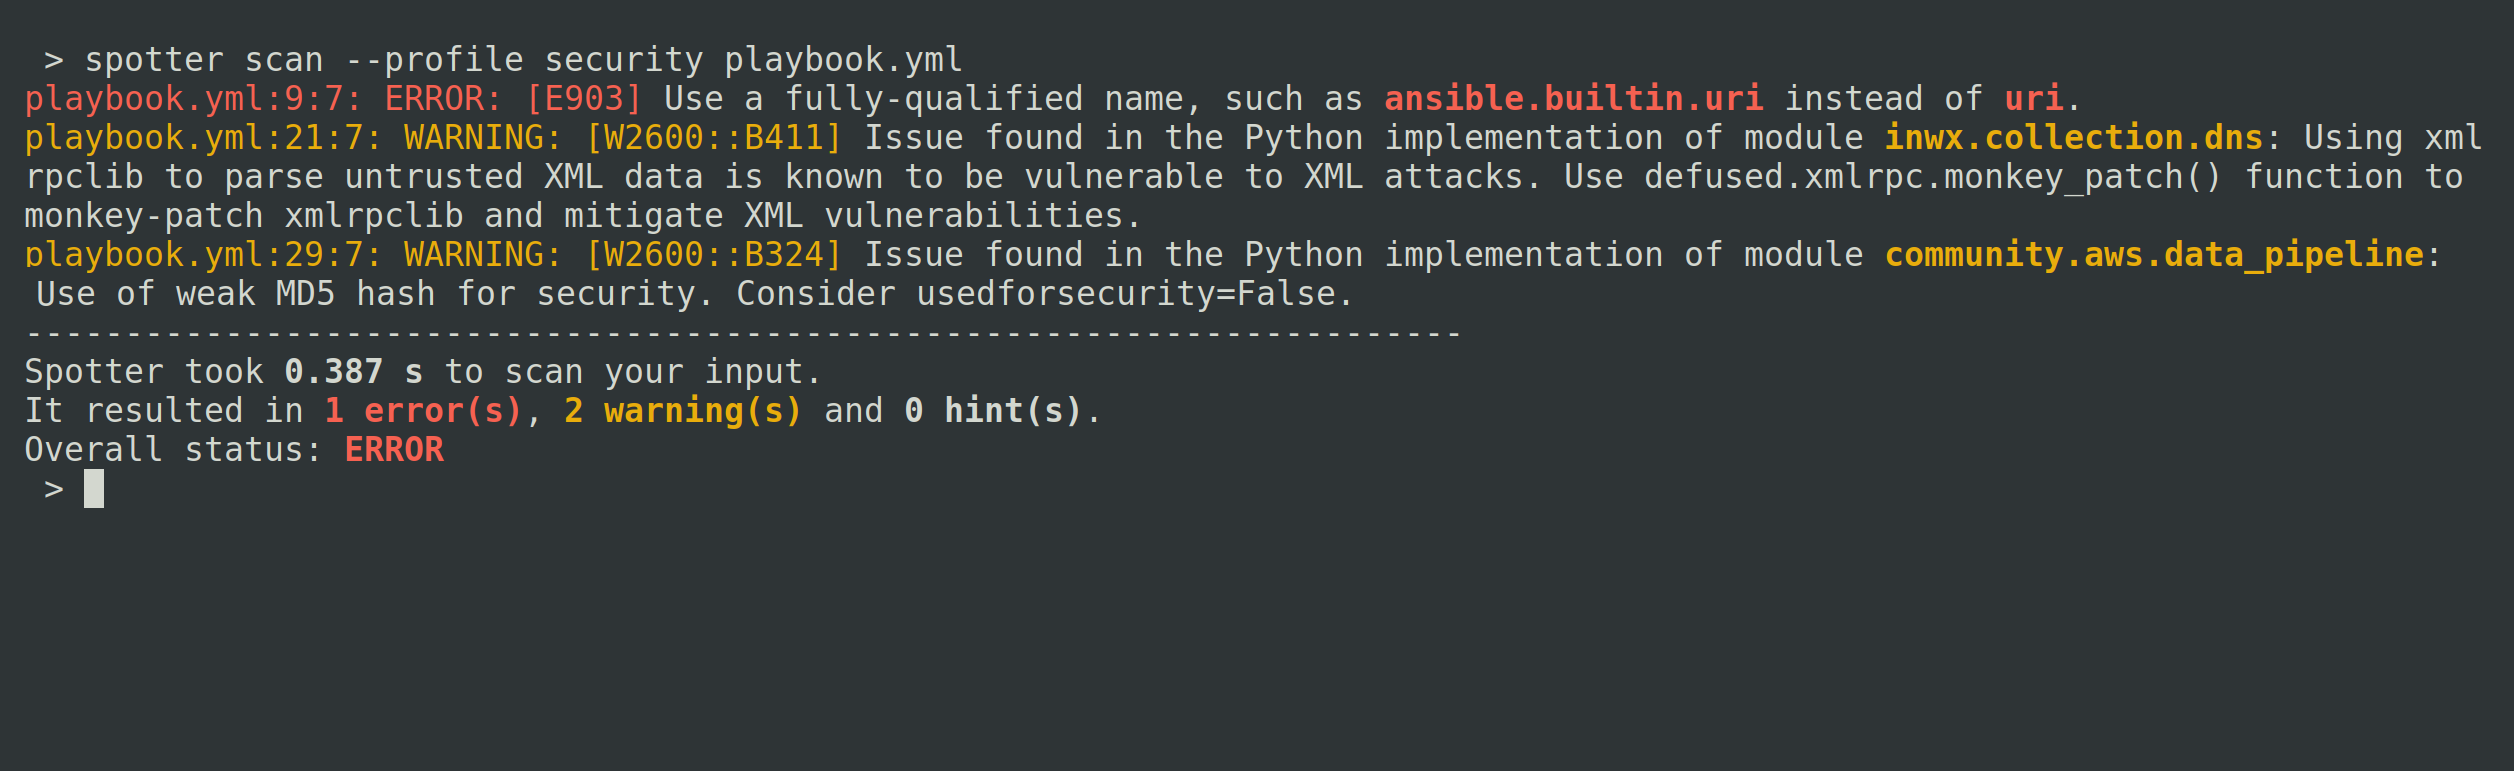Click the defused.xmlrpc.monkey_patch() text
Screen dimensions: 2514x771
(1932, 177)
